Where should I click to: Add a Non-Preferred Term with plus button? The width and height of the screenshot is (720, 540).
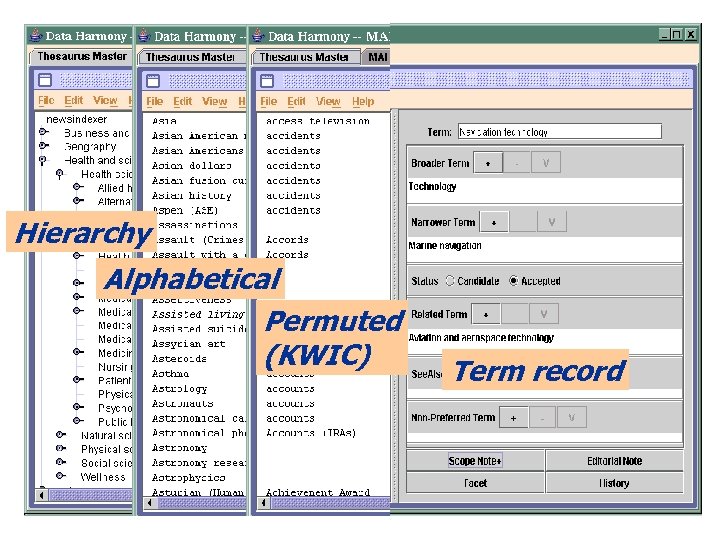(513, 417)
